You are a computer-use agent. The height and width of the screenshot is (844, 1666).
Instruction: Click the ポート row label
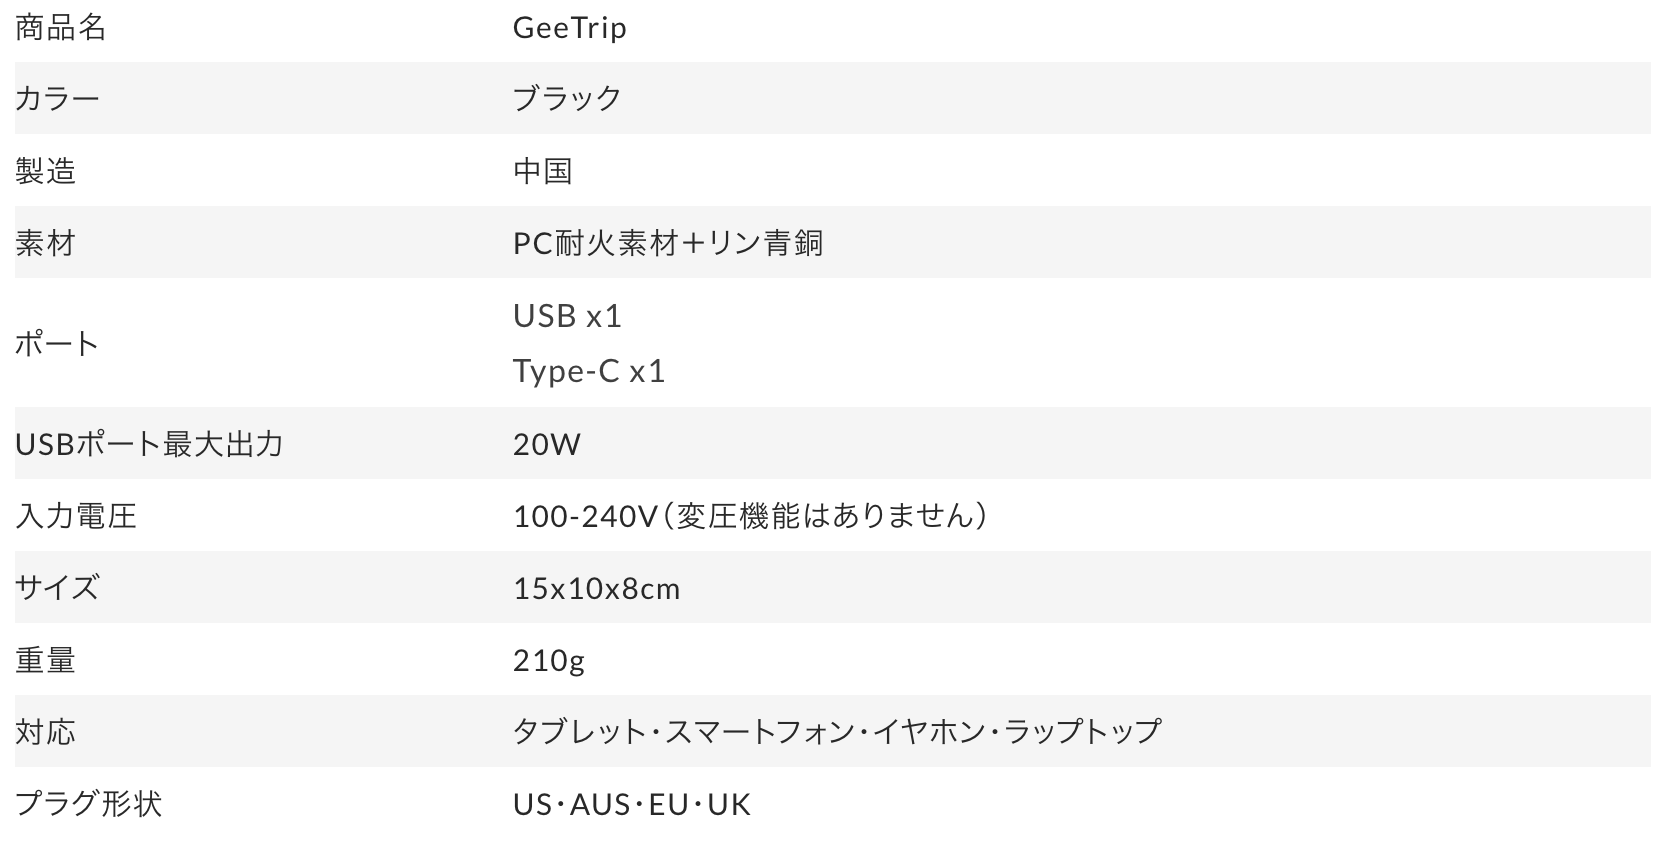click(57, 344)
